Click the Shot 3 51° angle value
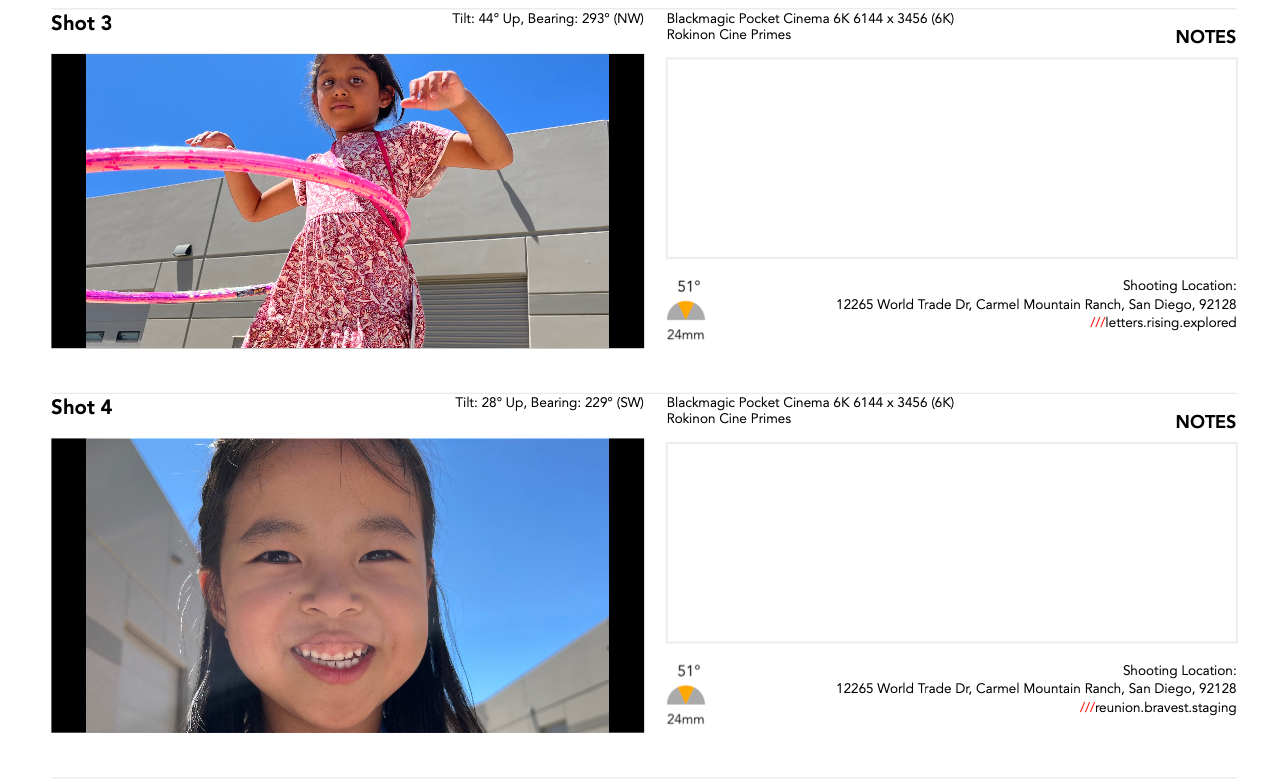 pos(689,287)
